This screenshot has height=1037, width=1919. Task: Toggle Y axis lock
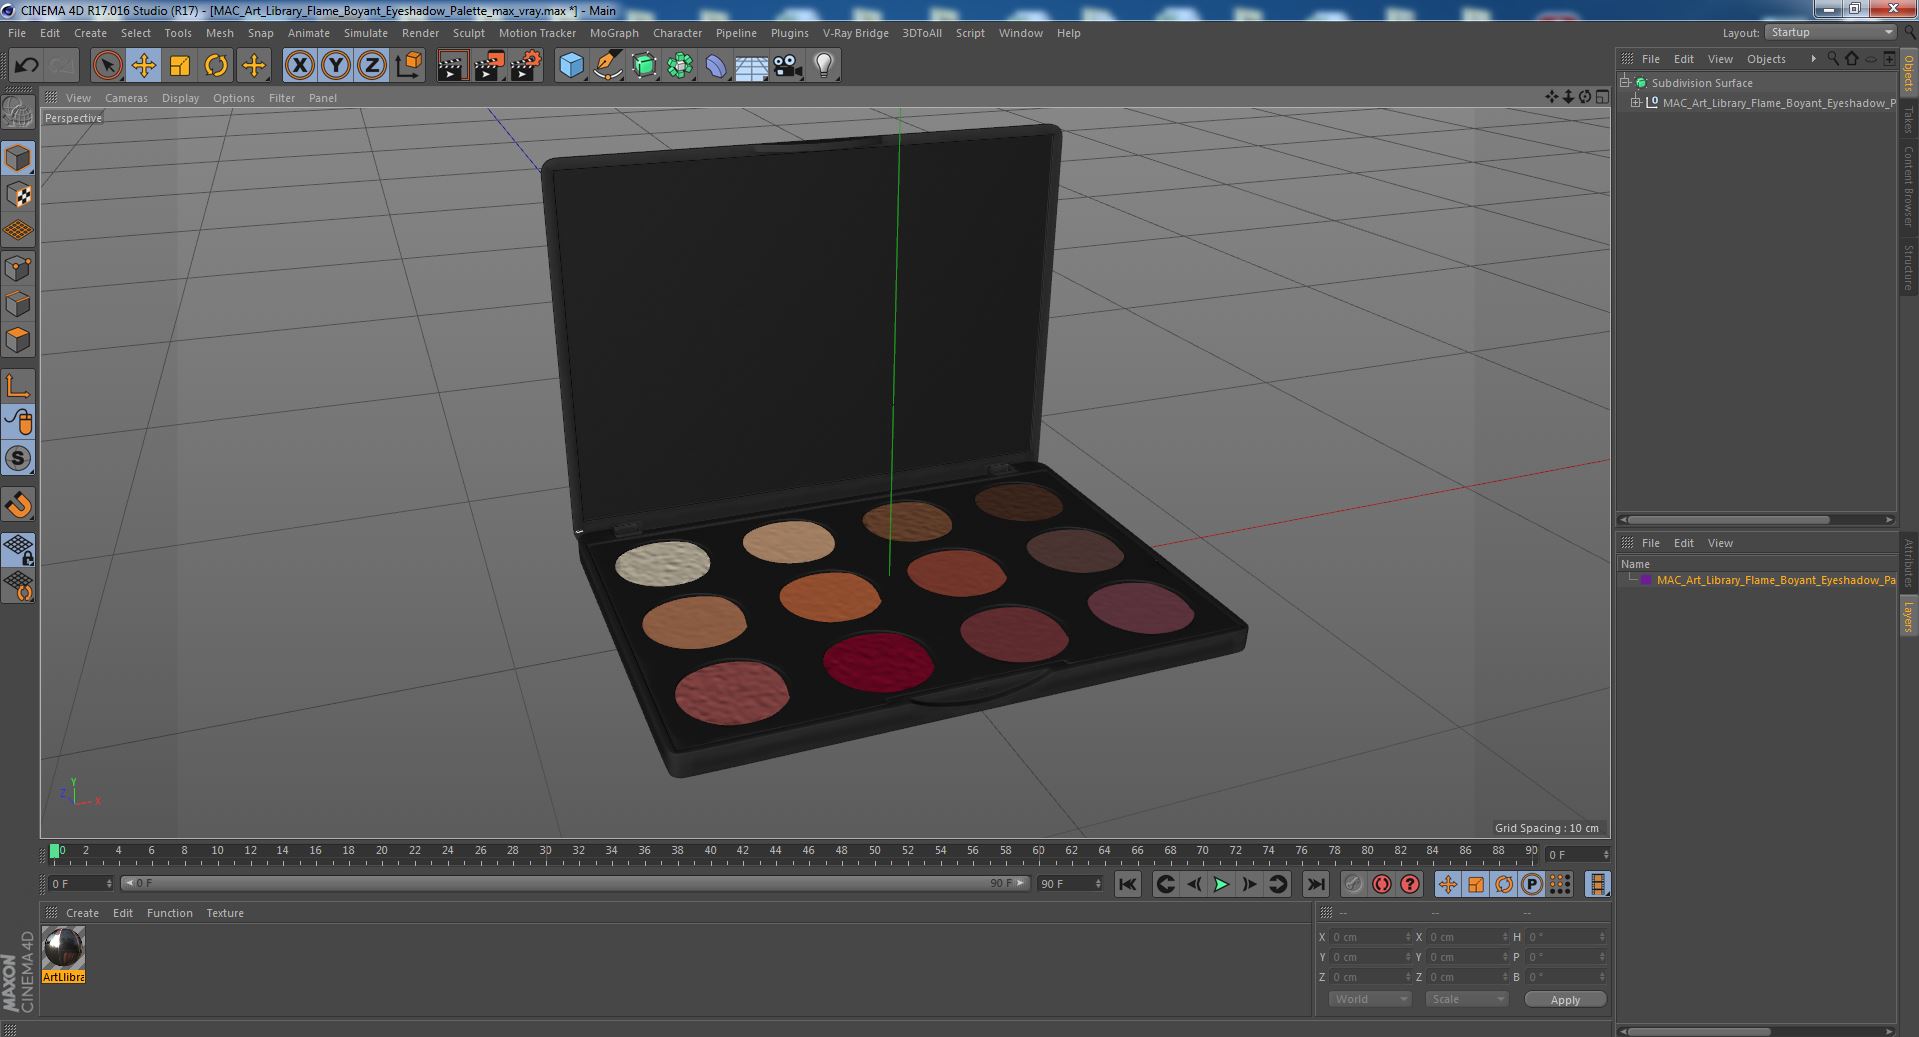click(336, 66)
